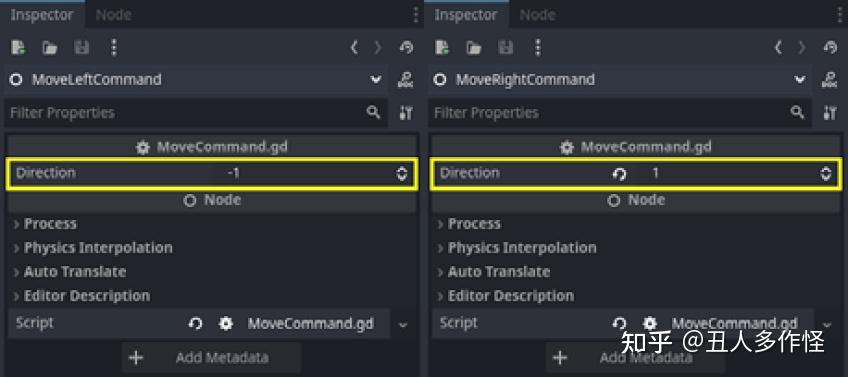
Task: Open documentation icon beside MoveLeftCommand
Action: pyautogui.click(x=406, y=80)
